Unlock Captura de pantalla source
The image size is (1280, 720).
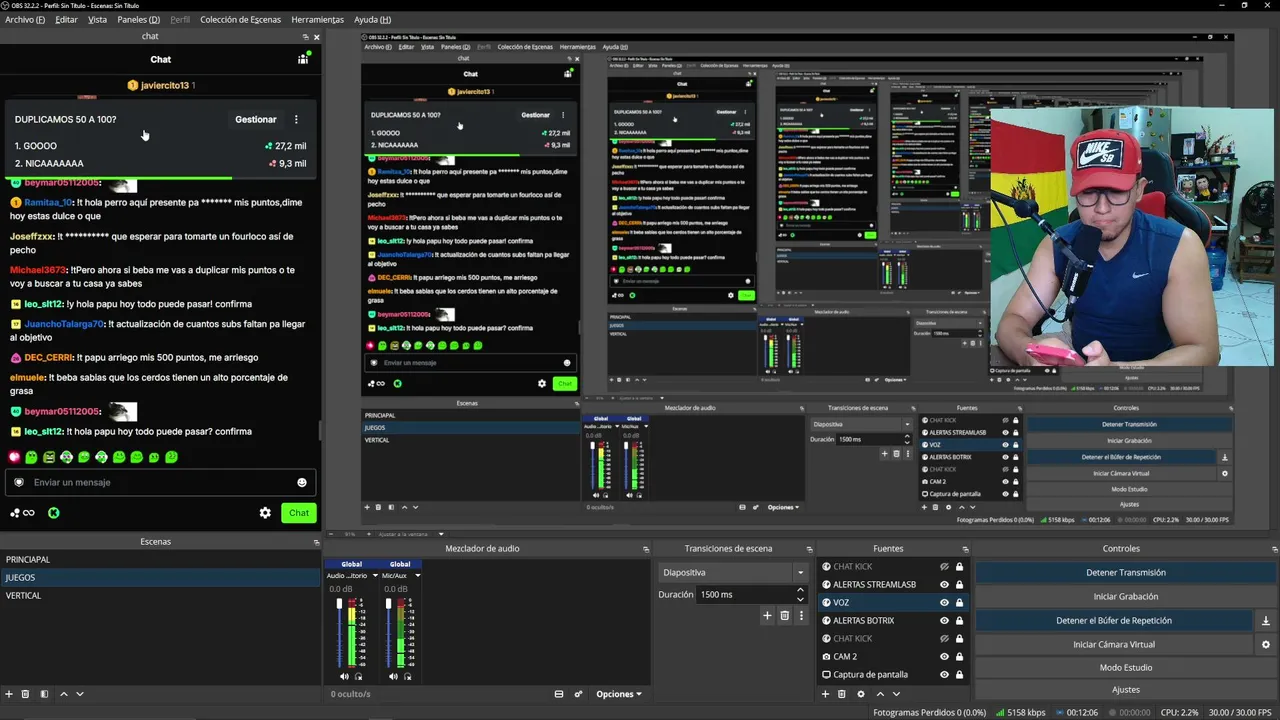click(959, 675)
